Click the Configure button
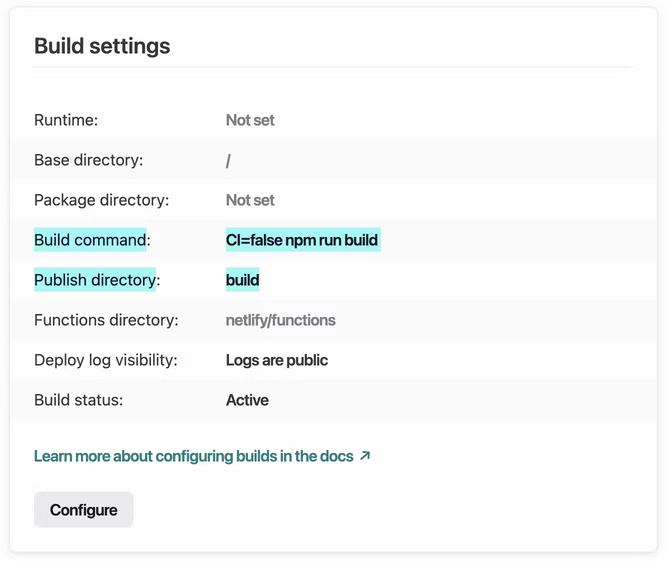667x561 pixels. pos(83,510)
